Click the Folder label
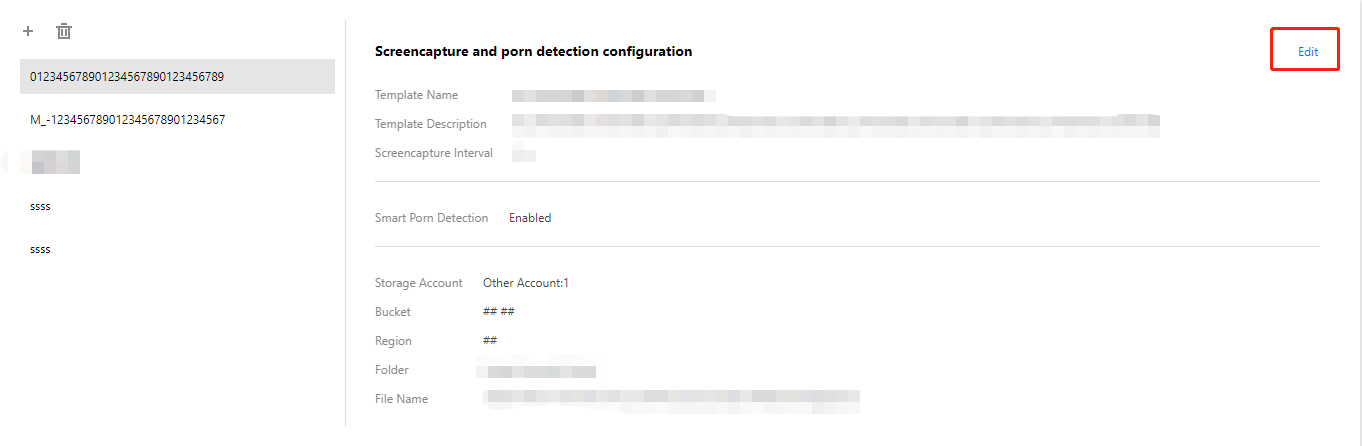This screenshot has width=1362, height=446. 392,370
